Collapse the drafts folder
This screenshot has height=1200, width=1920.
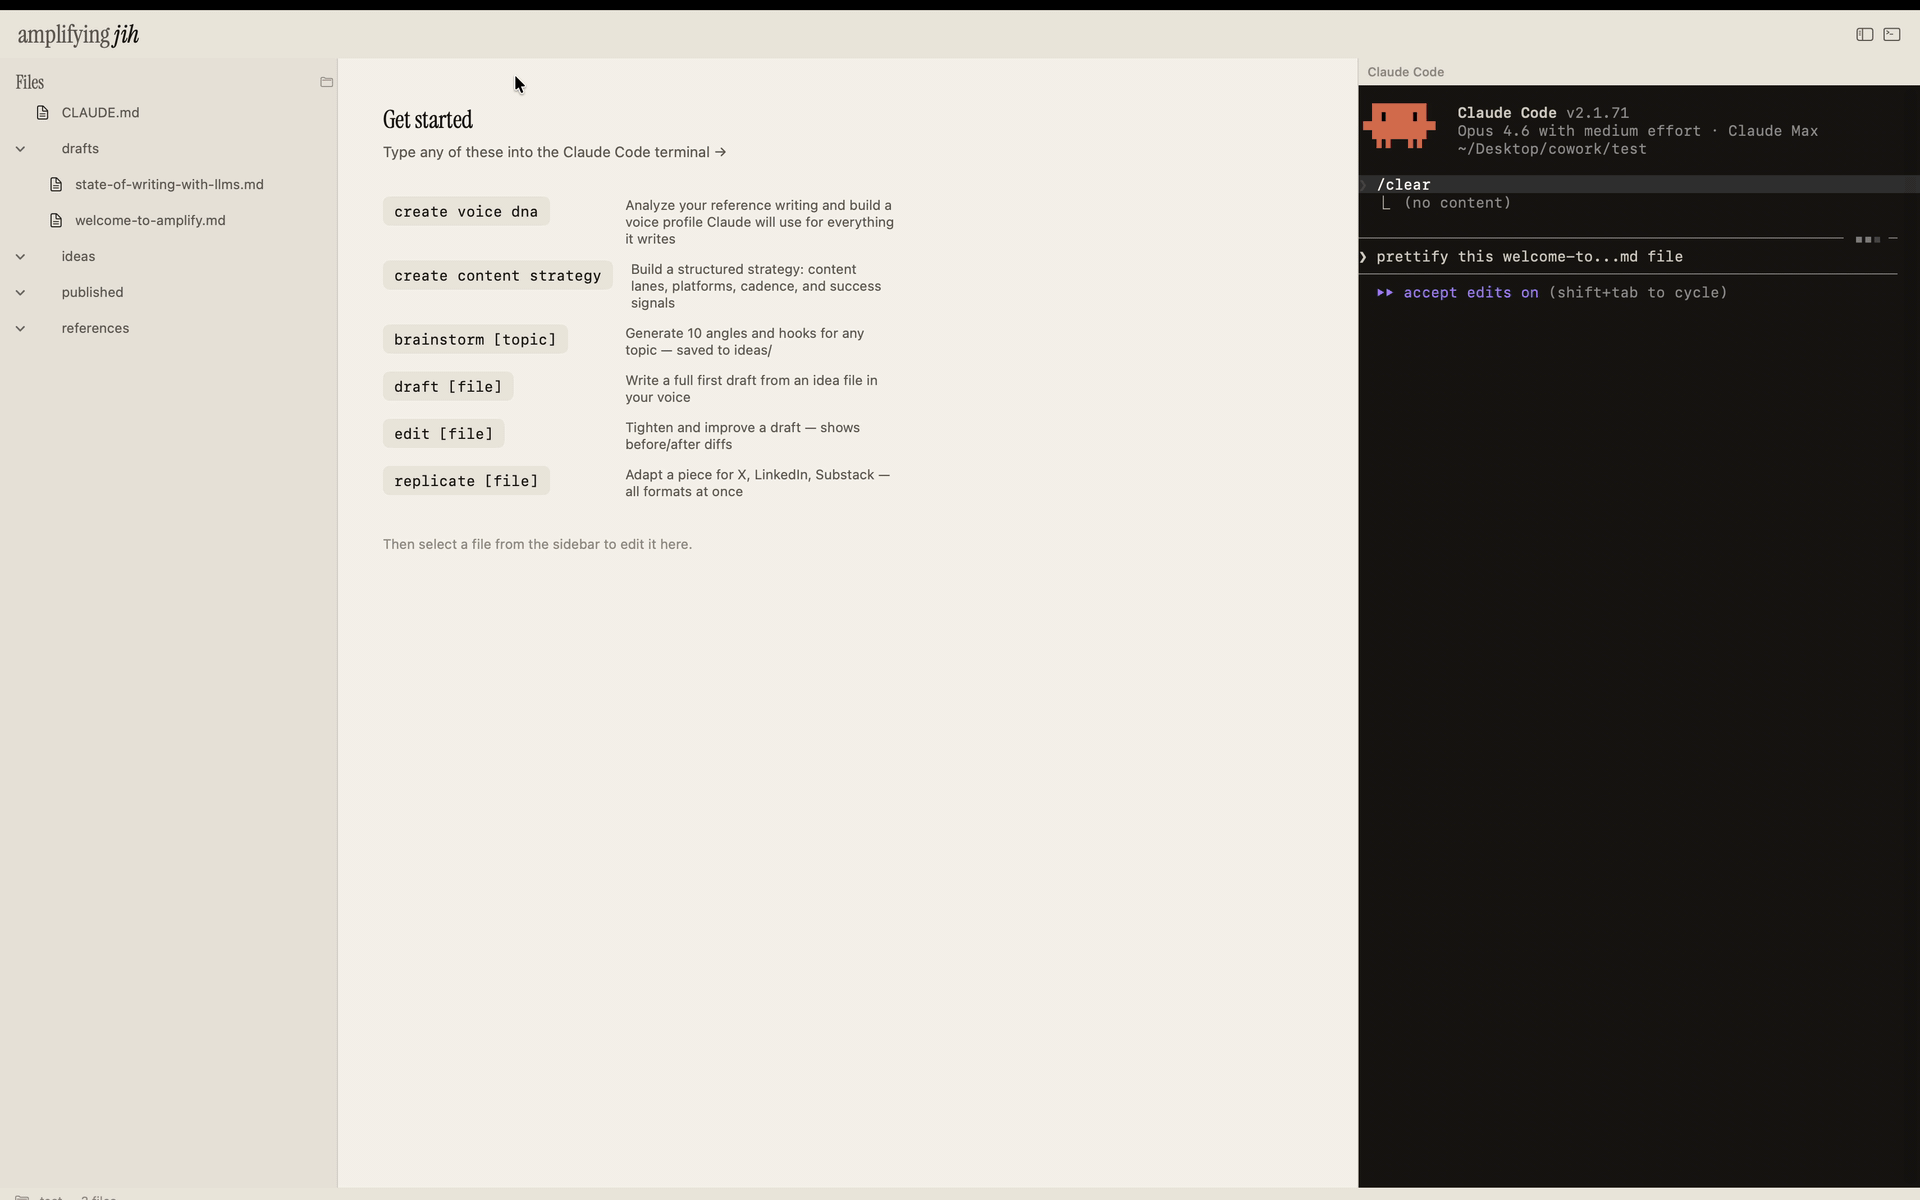(20, 148)
